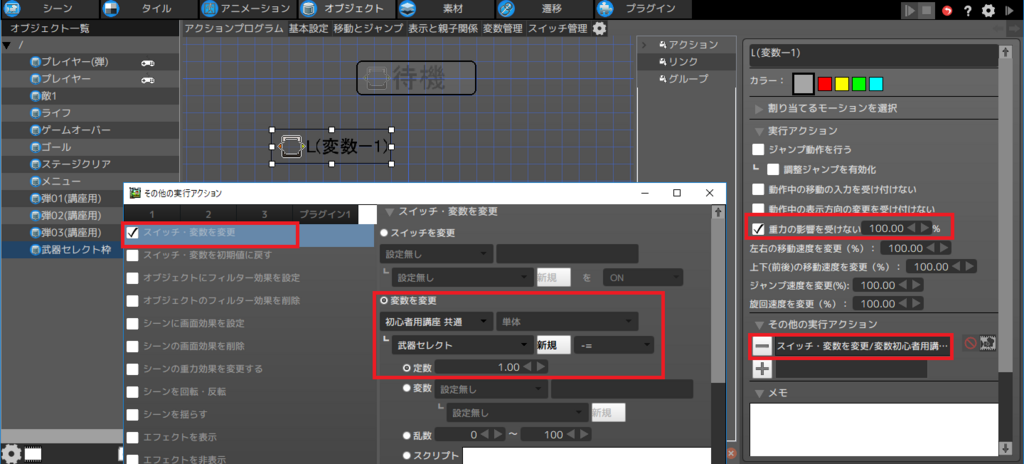This screenshot has height=464, width=1024.
Task: Select the 定数 radio button
Action: click(408, 367)
